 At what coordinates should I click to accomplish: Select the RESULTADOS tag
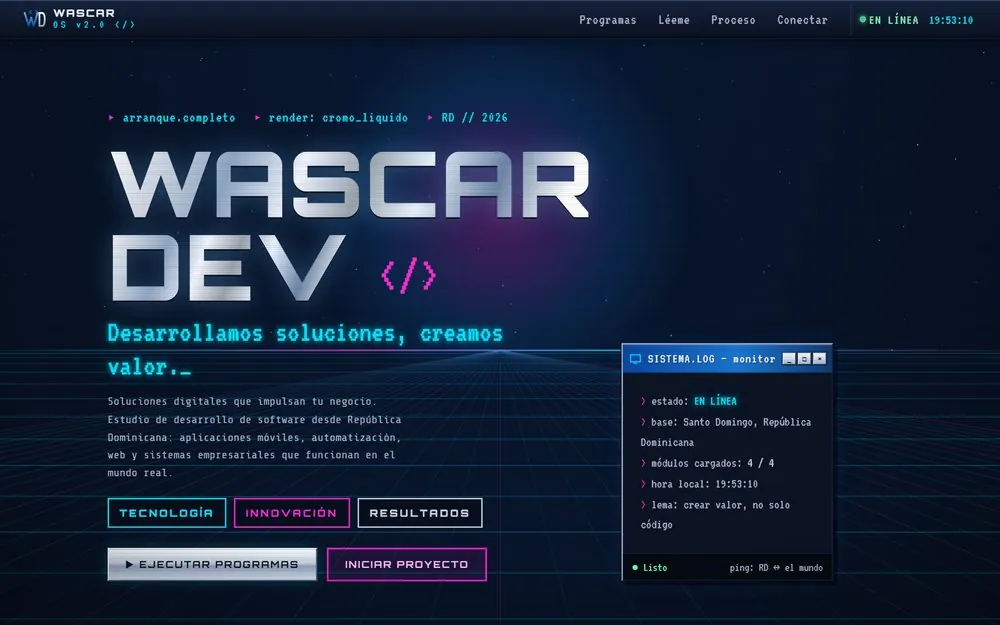pos(420,513)
